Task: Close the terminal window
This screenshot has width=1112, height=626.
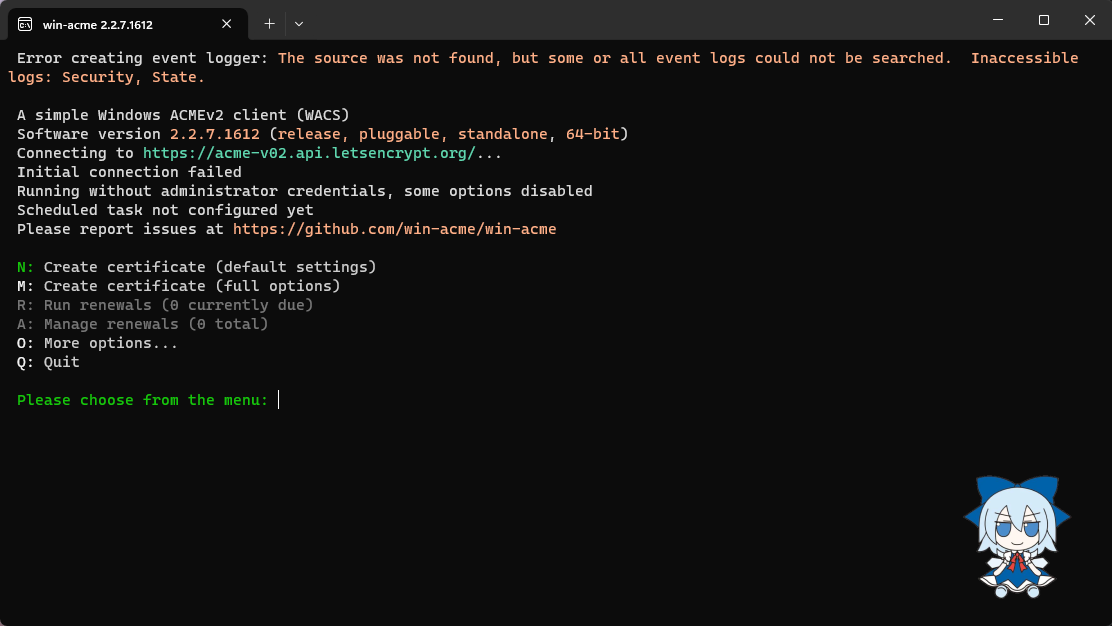Action: (1089, 20)
